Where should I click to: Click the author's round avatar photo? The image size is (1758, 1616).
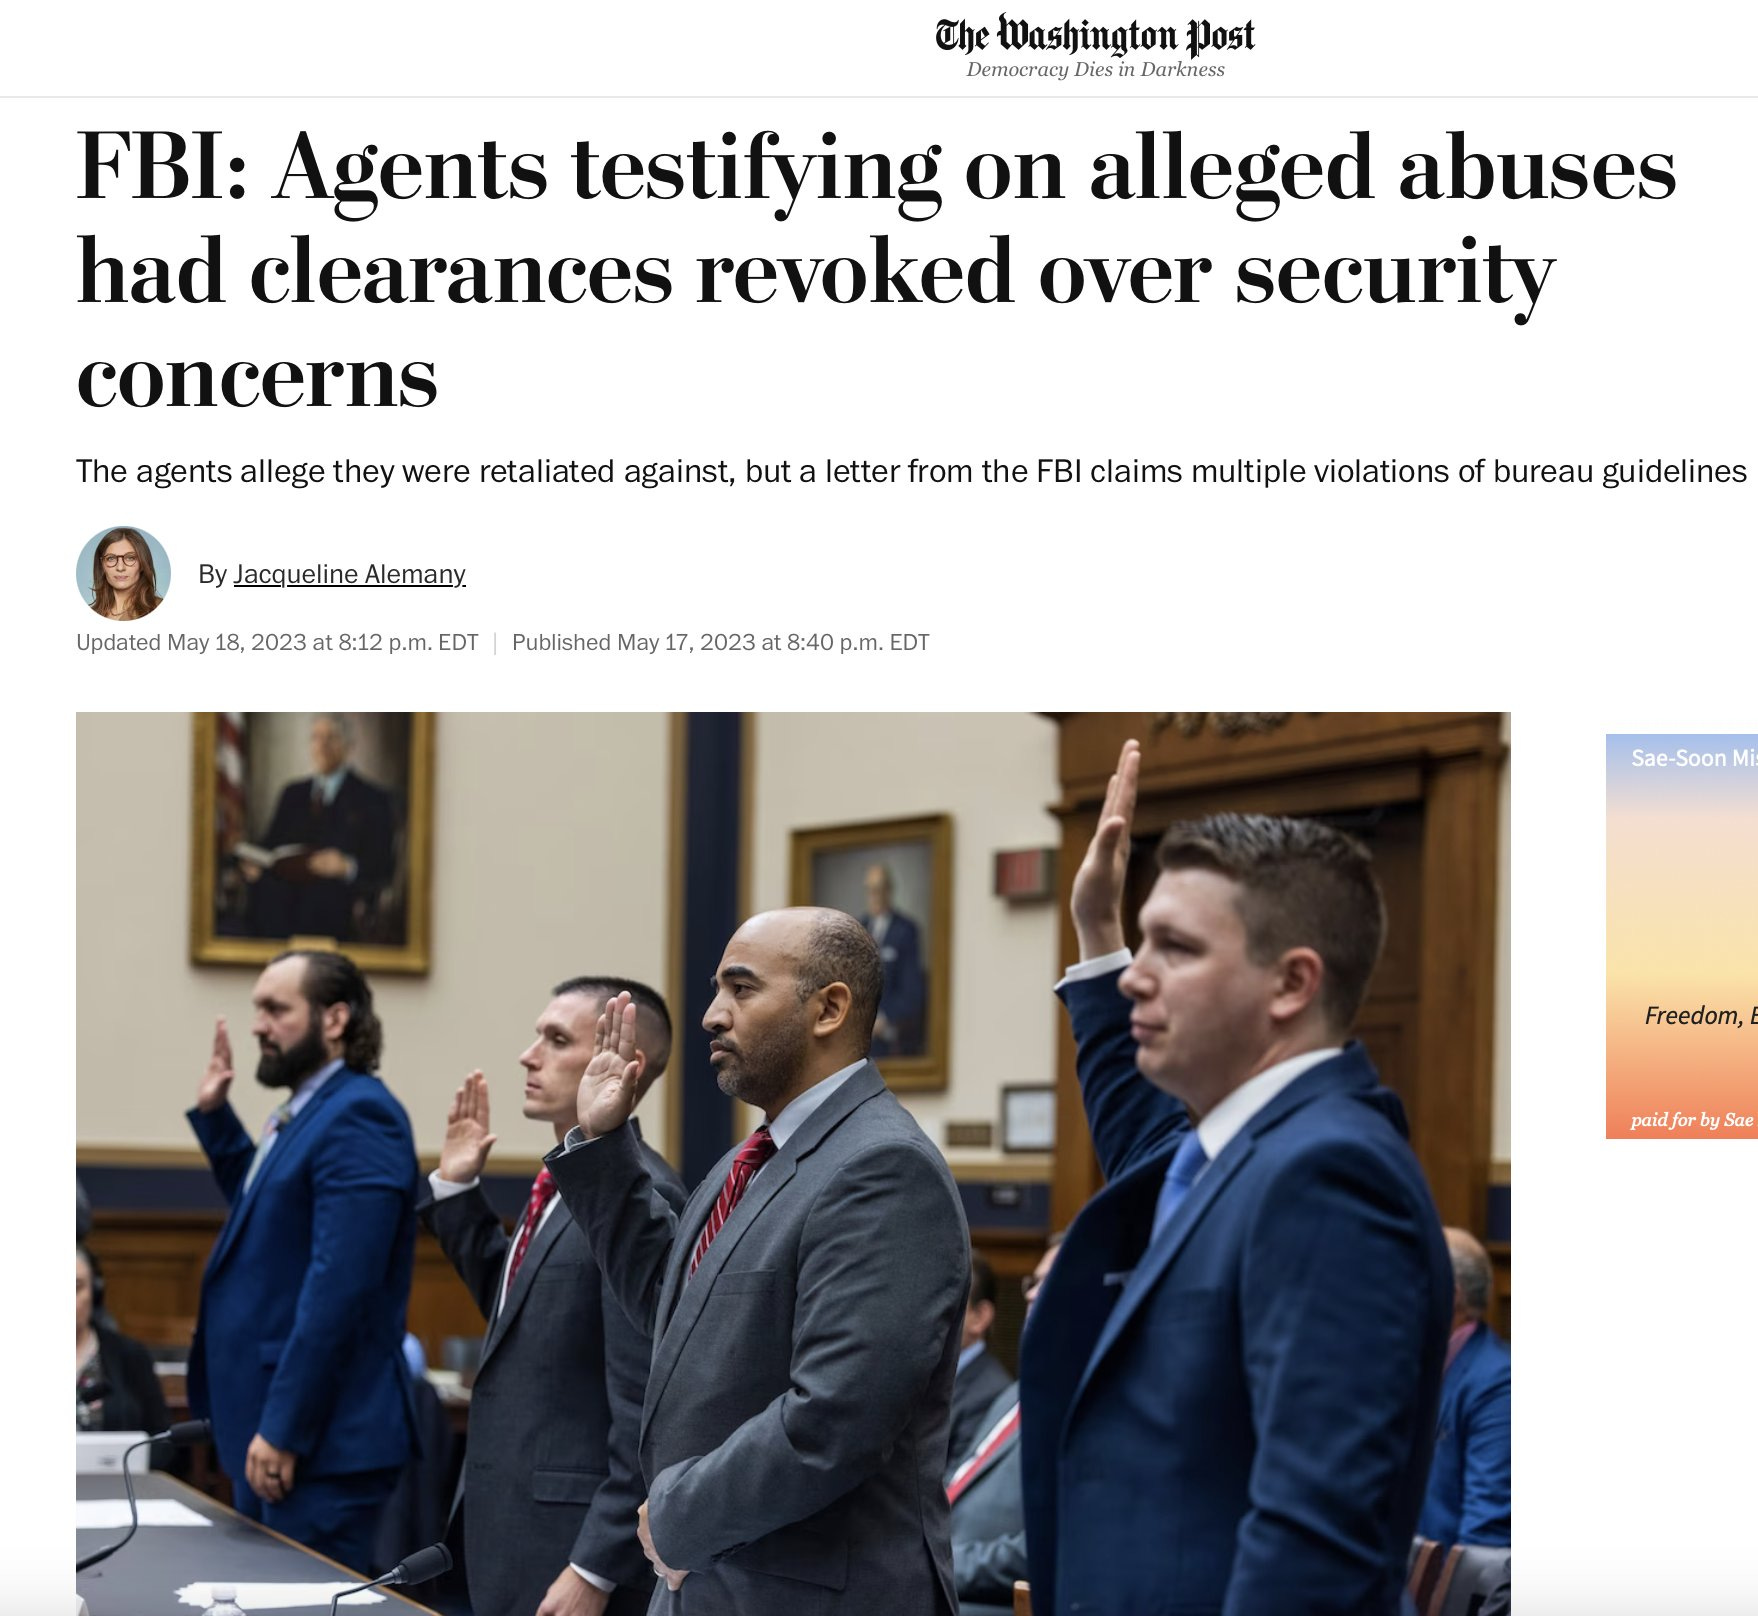pyautogui.click(x=123, y=574)
